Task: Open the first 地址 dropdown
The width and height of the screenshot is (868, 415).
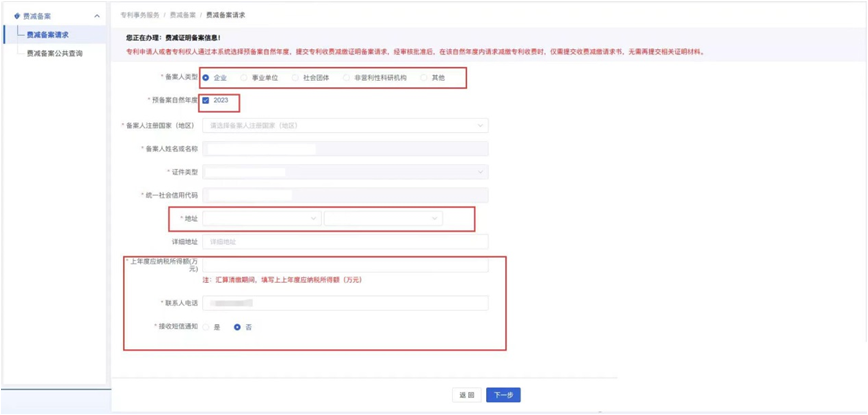Action: click(262, 219)
